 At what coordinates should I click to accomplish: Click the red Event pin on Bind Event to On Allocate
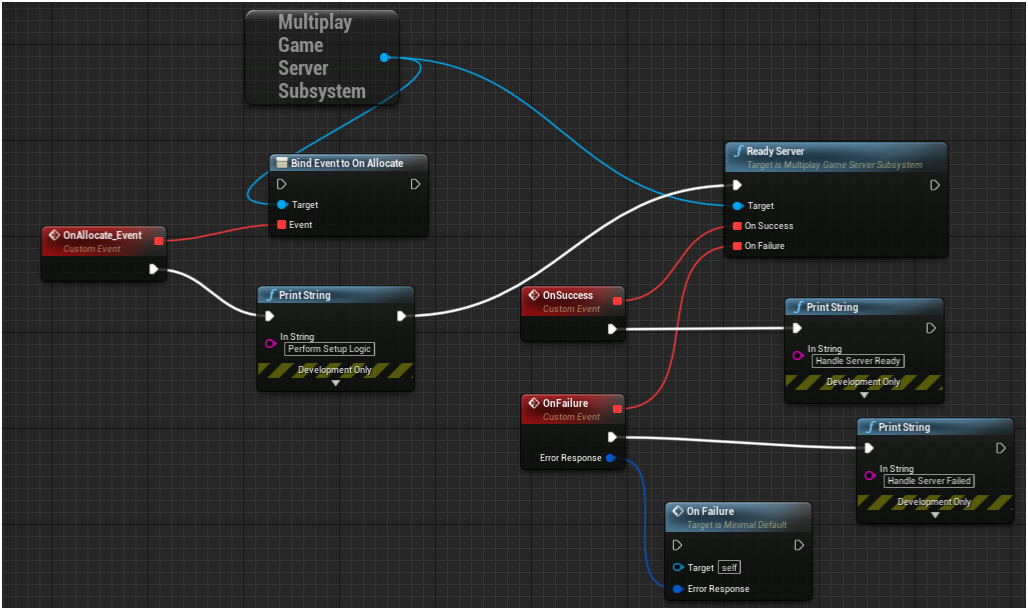(x=280, y=225)
